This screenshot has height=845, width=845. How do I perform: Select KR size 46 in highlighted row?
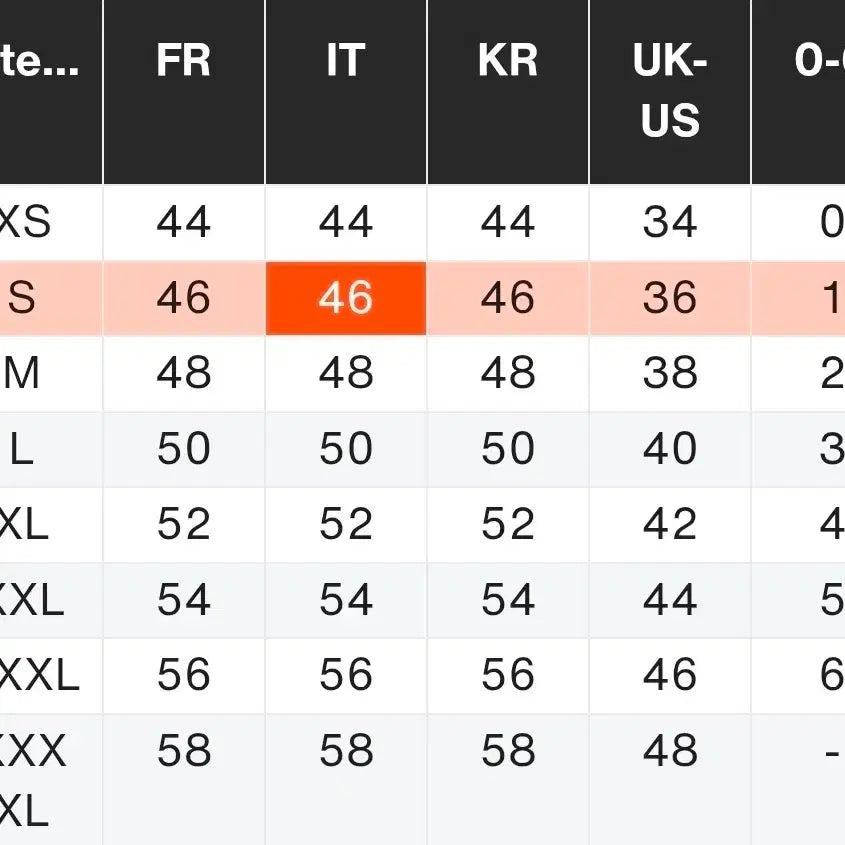pos(508,298)
